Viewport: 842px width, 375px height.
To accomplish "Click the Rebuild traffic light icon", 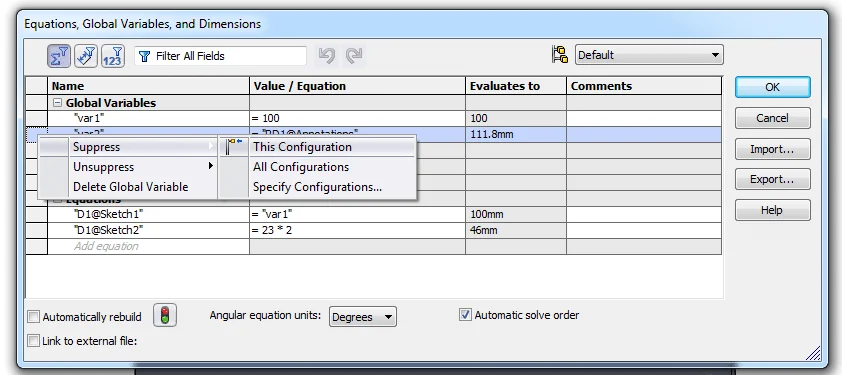I will pos(165,315).
